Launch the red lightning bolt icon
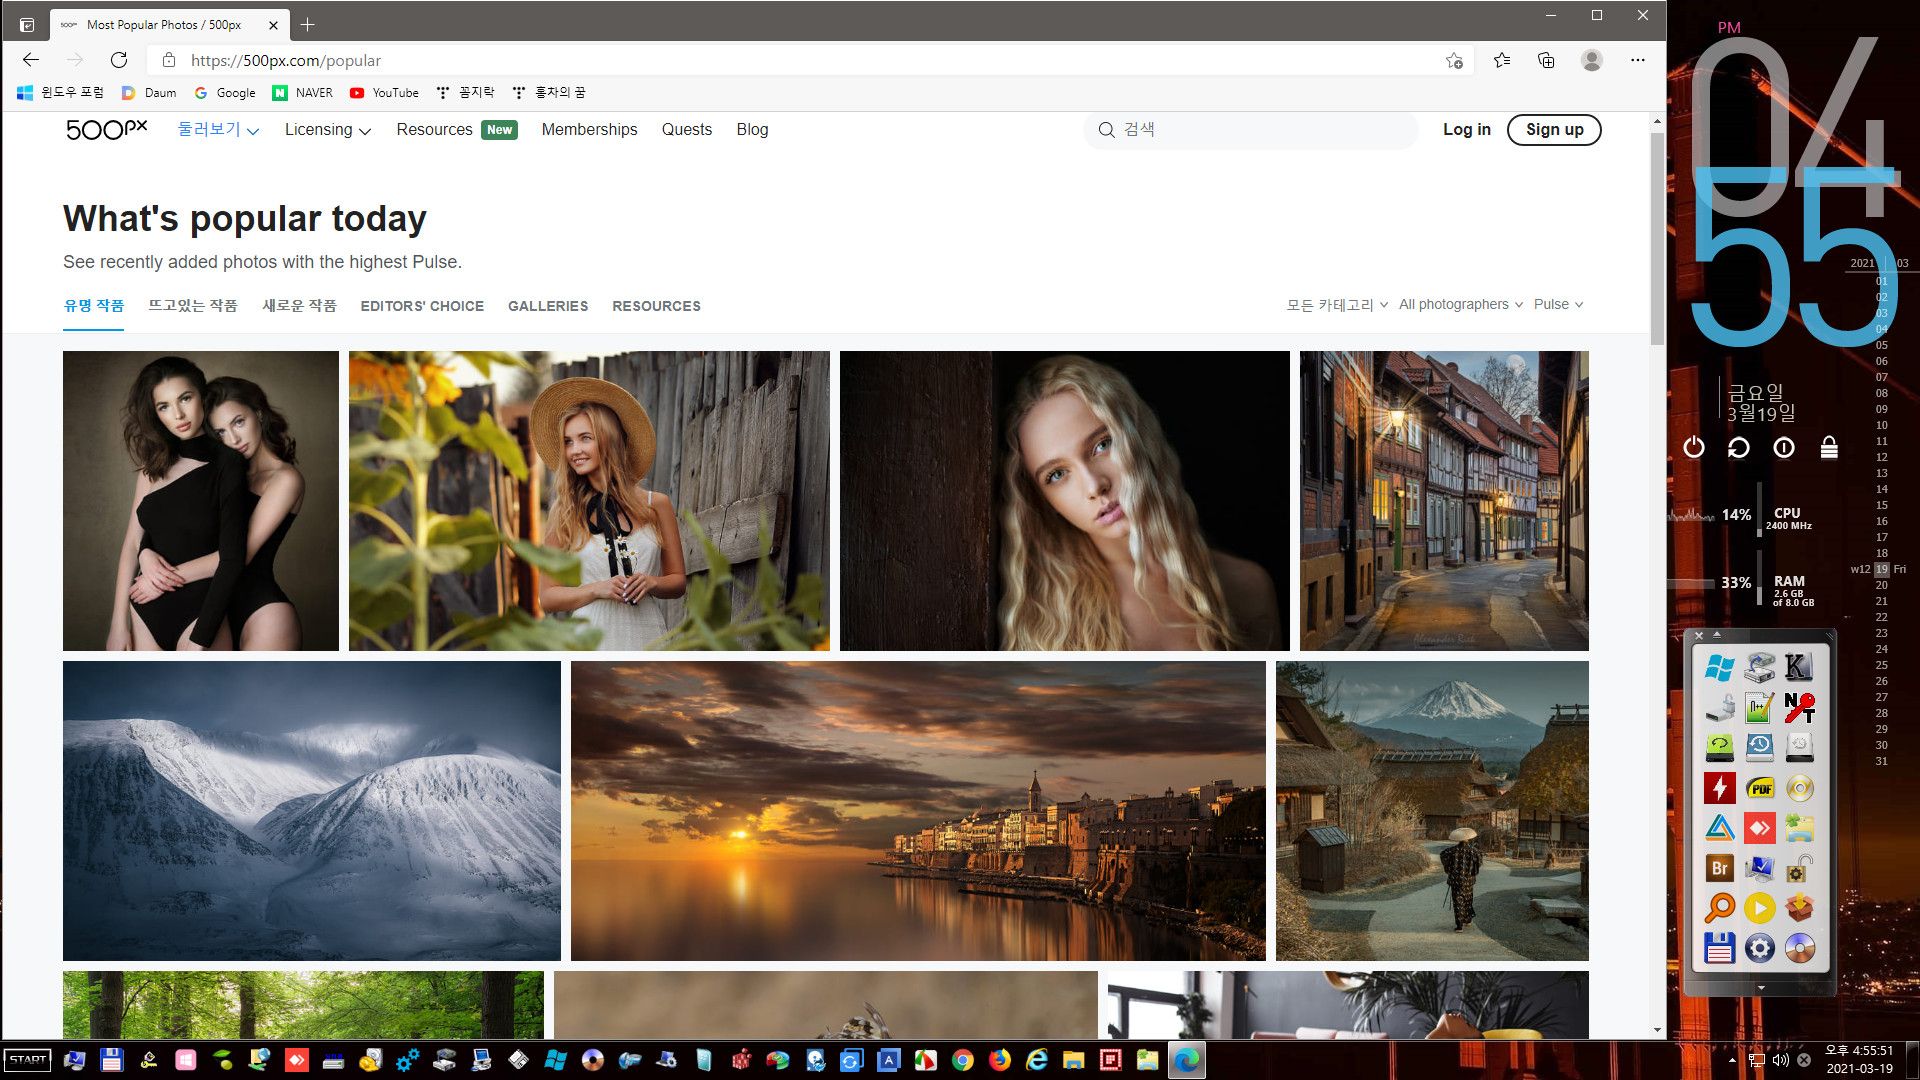Viewport: 1920px width, 1080px height. tap(1719, 788)
